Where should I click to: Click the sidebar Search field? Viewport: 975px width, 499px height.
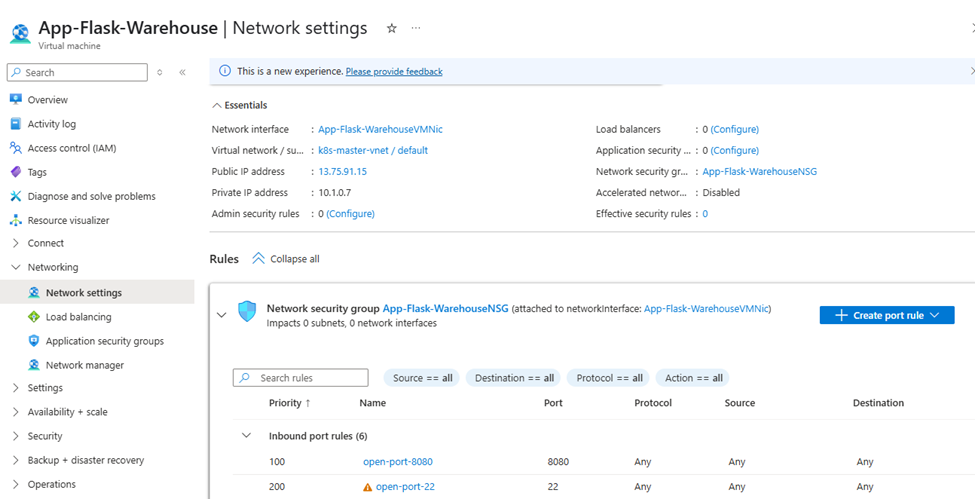(77, 72)
